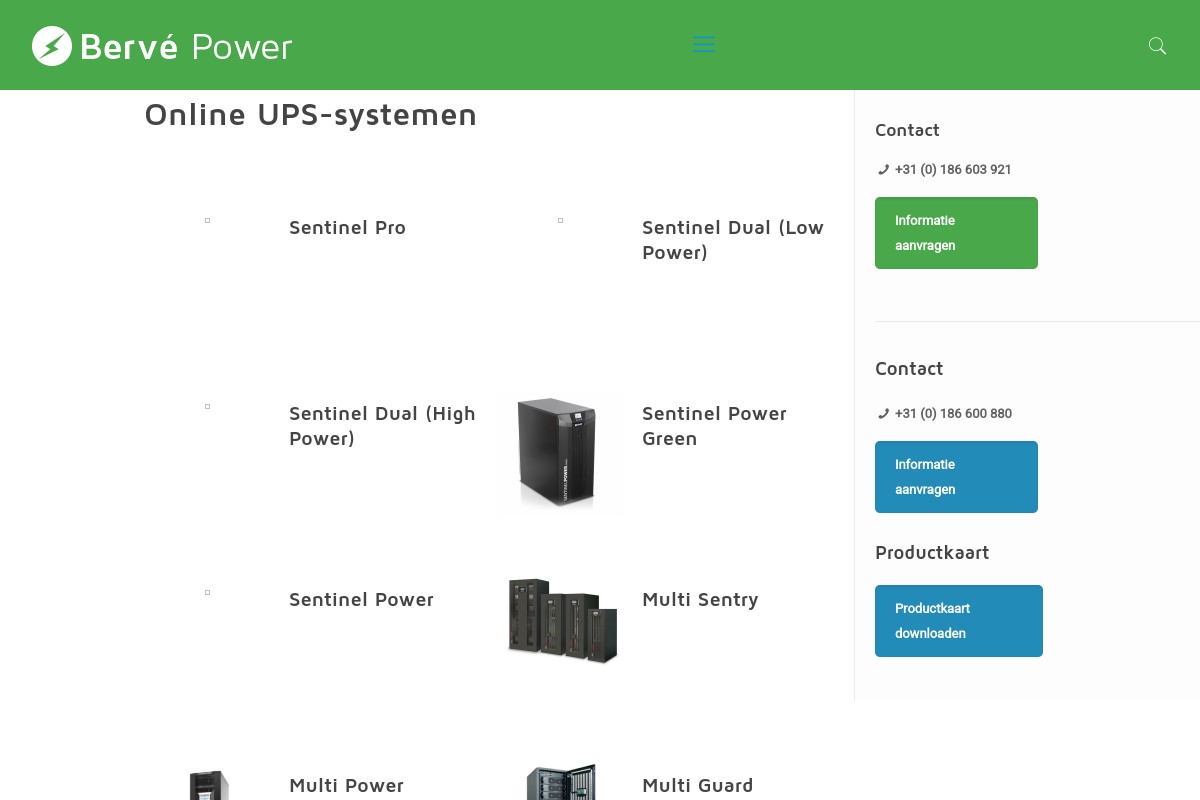
Task: Open the Sentinel Power link
Action: [x=361, y=599]
